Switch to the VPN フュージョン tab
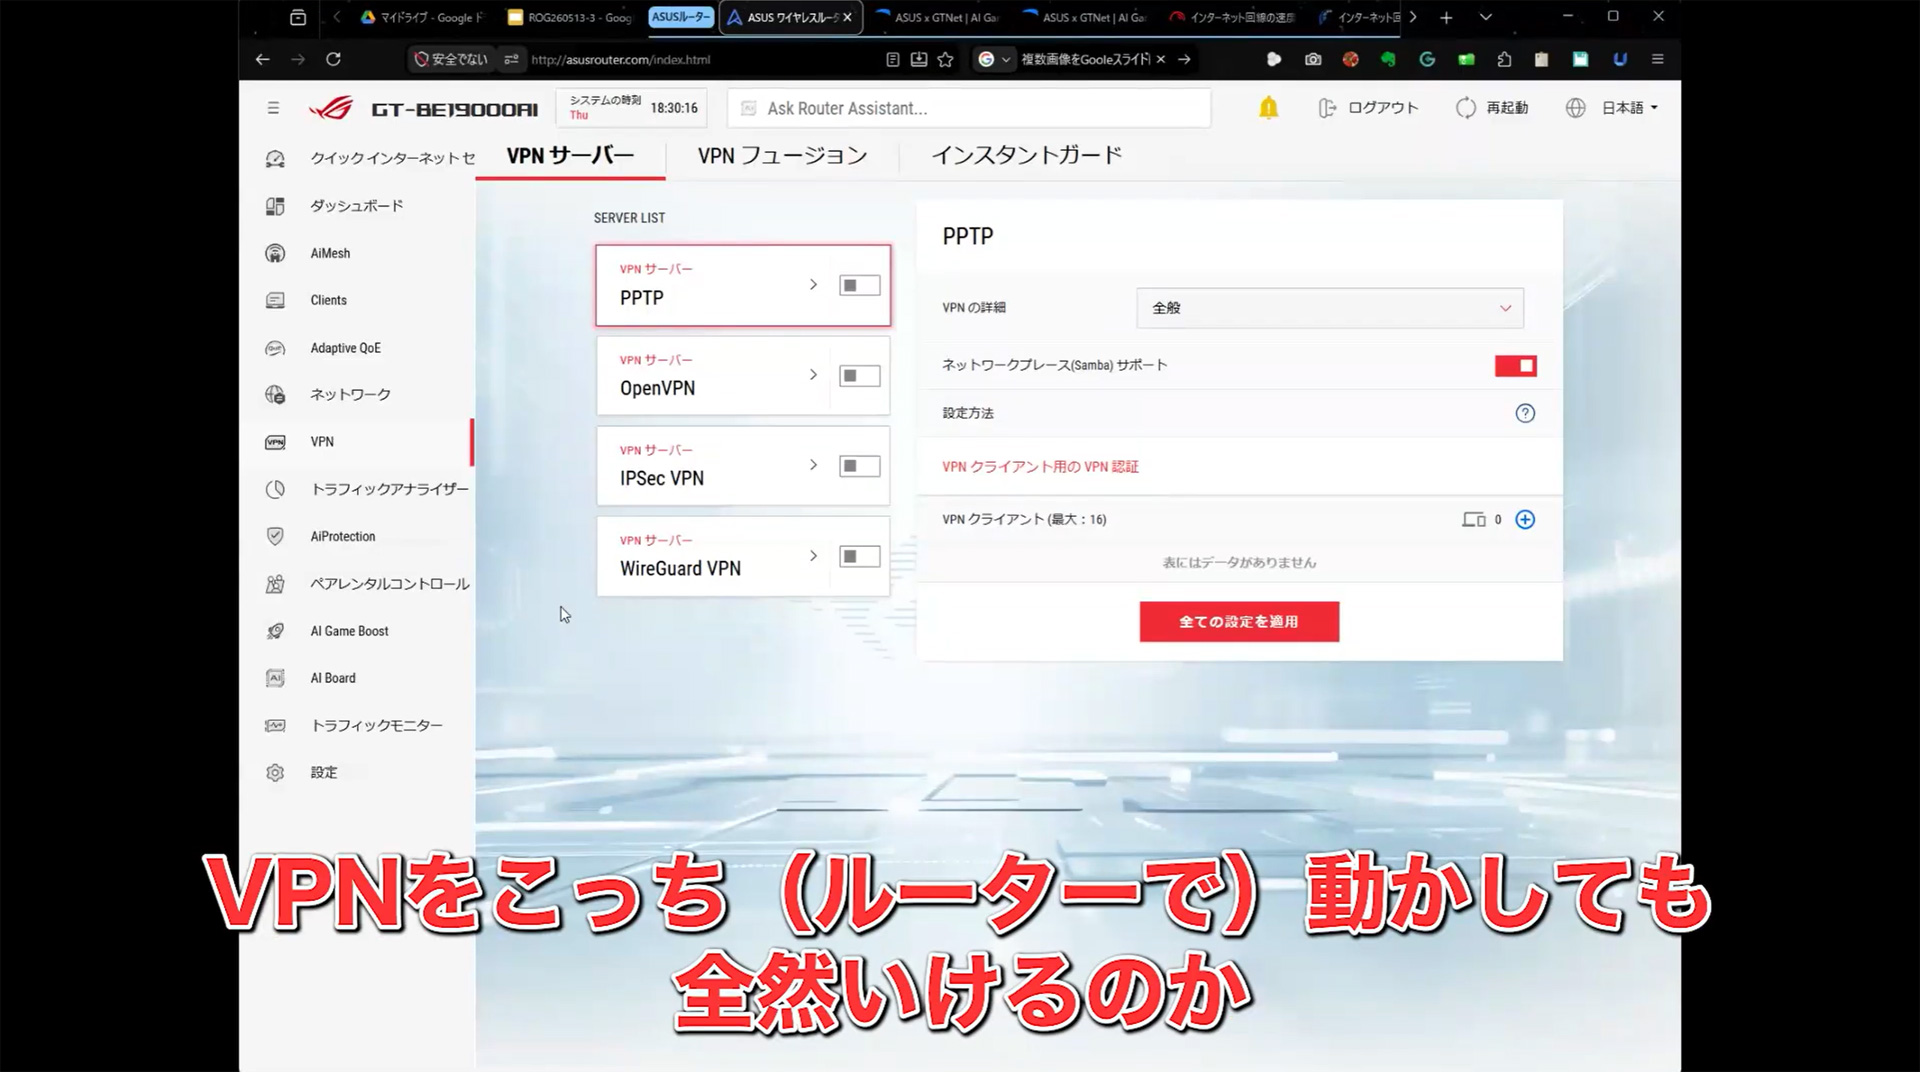Screen dimensions: 1920x1072 pyautogui.click(x=782, y=156)
